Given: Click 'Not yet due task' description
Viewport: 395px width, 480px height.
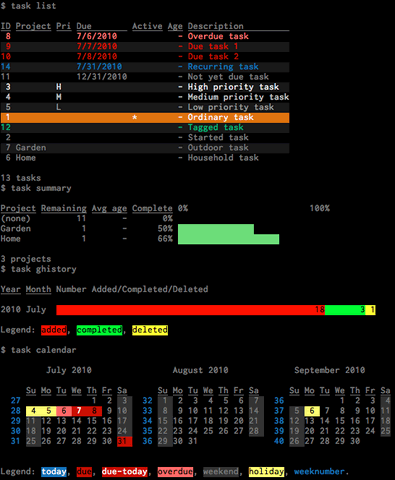Looking at the screenshot, I should (x=228, y=77).
